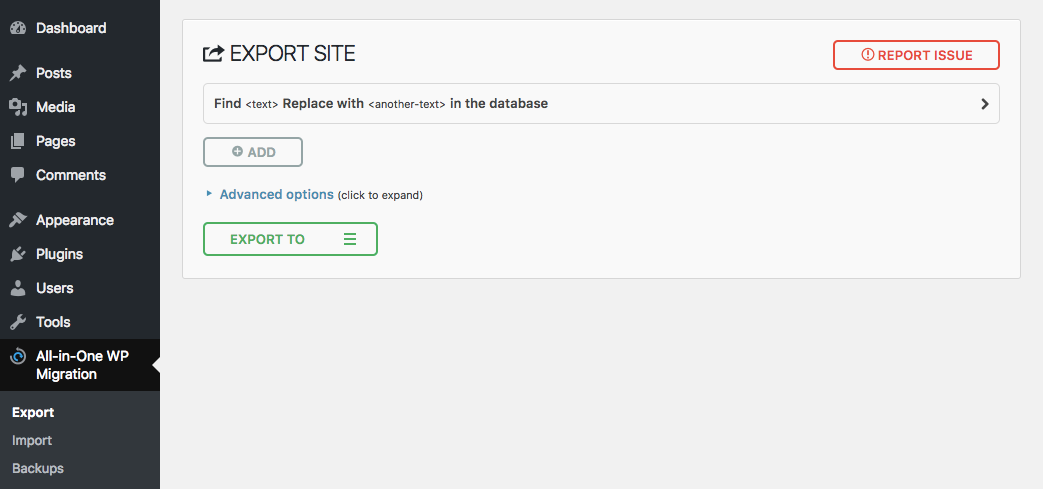Open the Import submenu item
The image size is (1043, 489).
click(32, 440)
